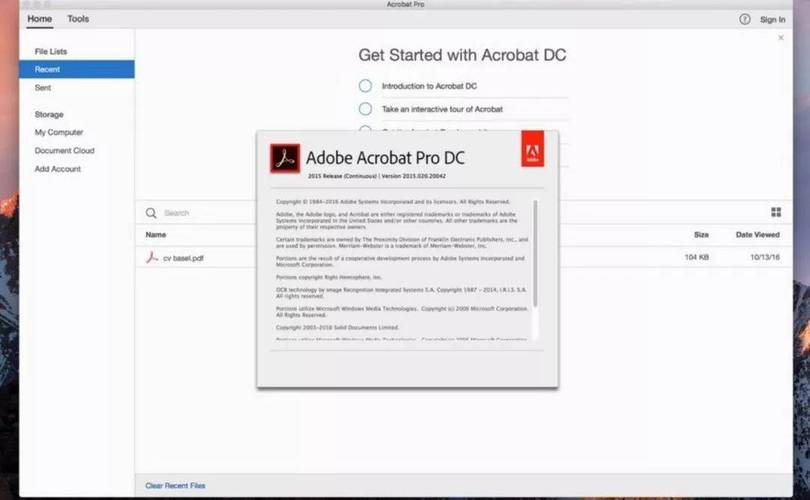Select the Introduction to Acrobat DC circle
Screen dimensions: 810x500
pyautogui.click(x=365, y=86)
